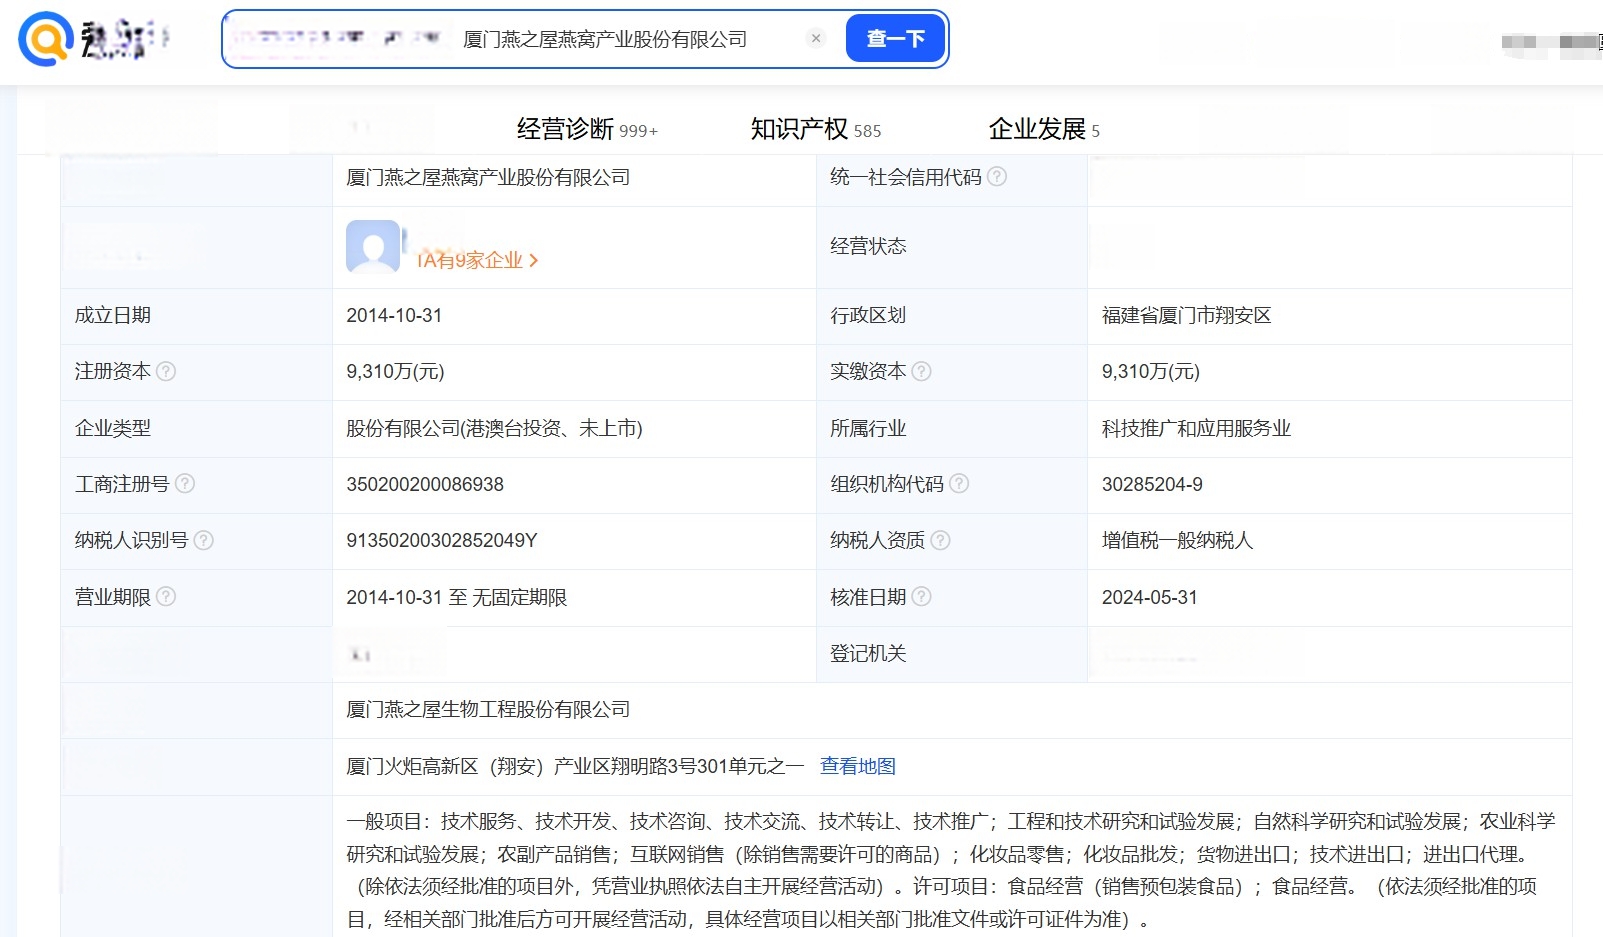
Task: Open the 知识产权 tab
Action: click(x=816, y=130)
